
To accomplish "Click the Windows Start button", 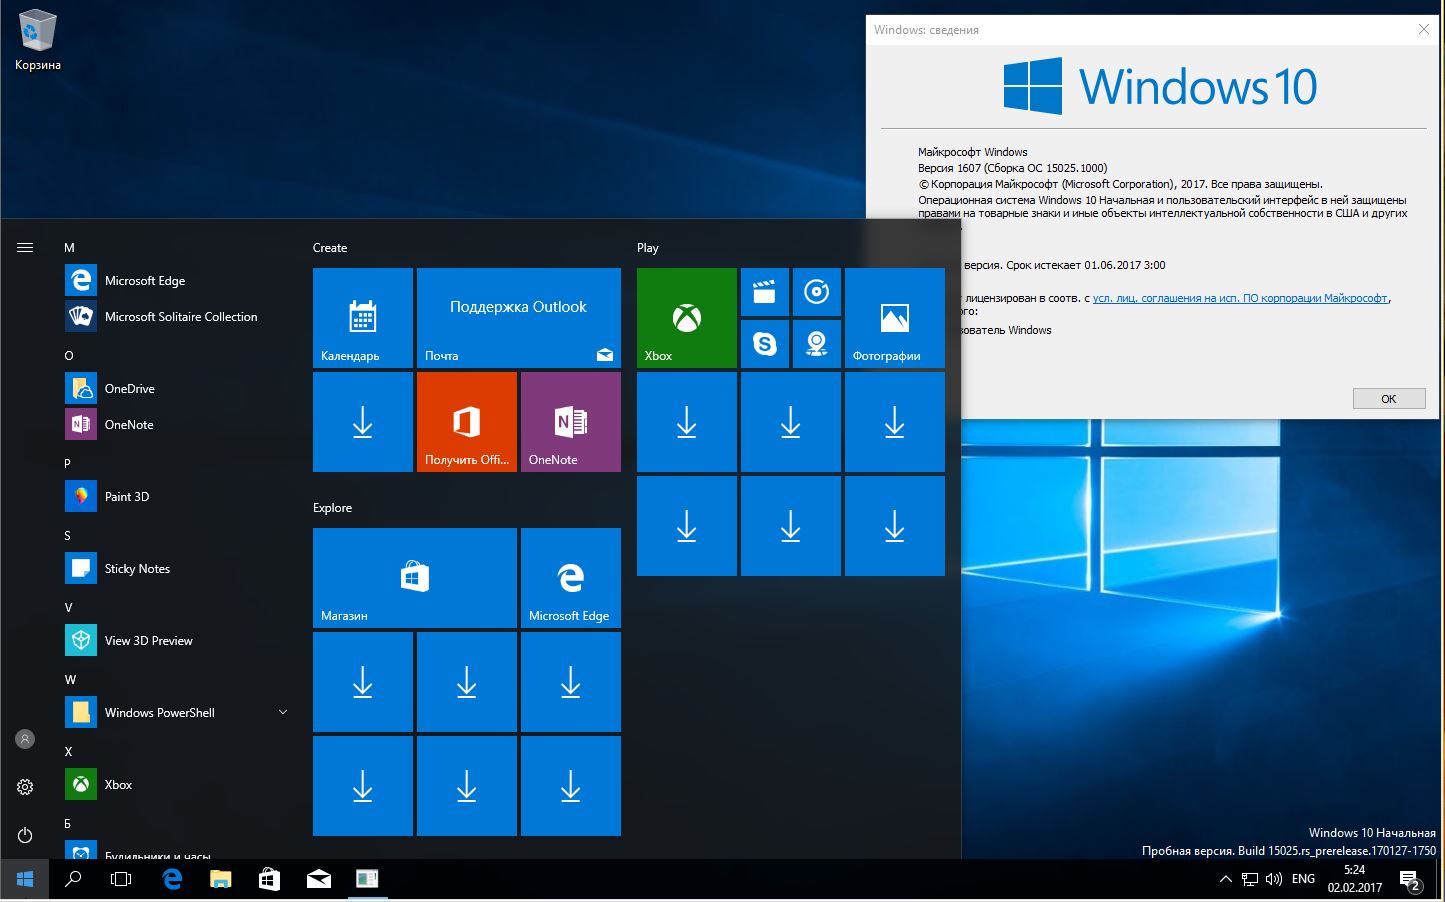I will click(25, 879).
